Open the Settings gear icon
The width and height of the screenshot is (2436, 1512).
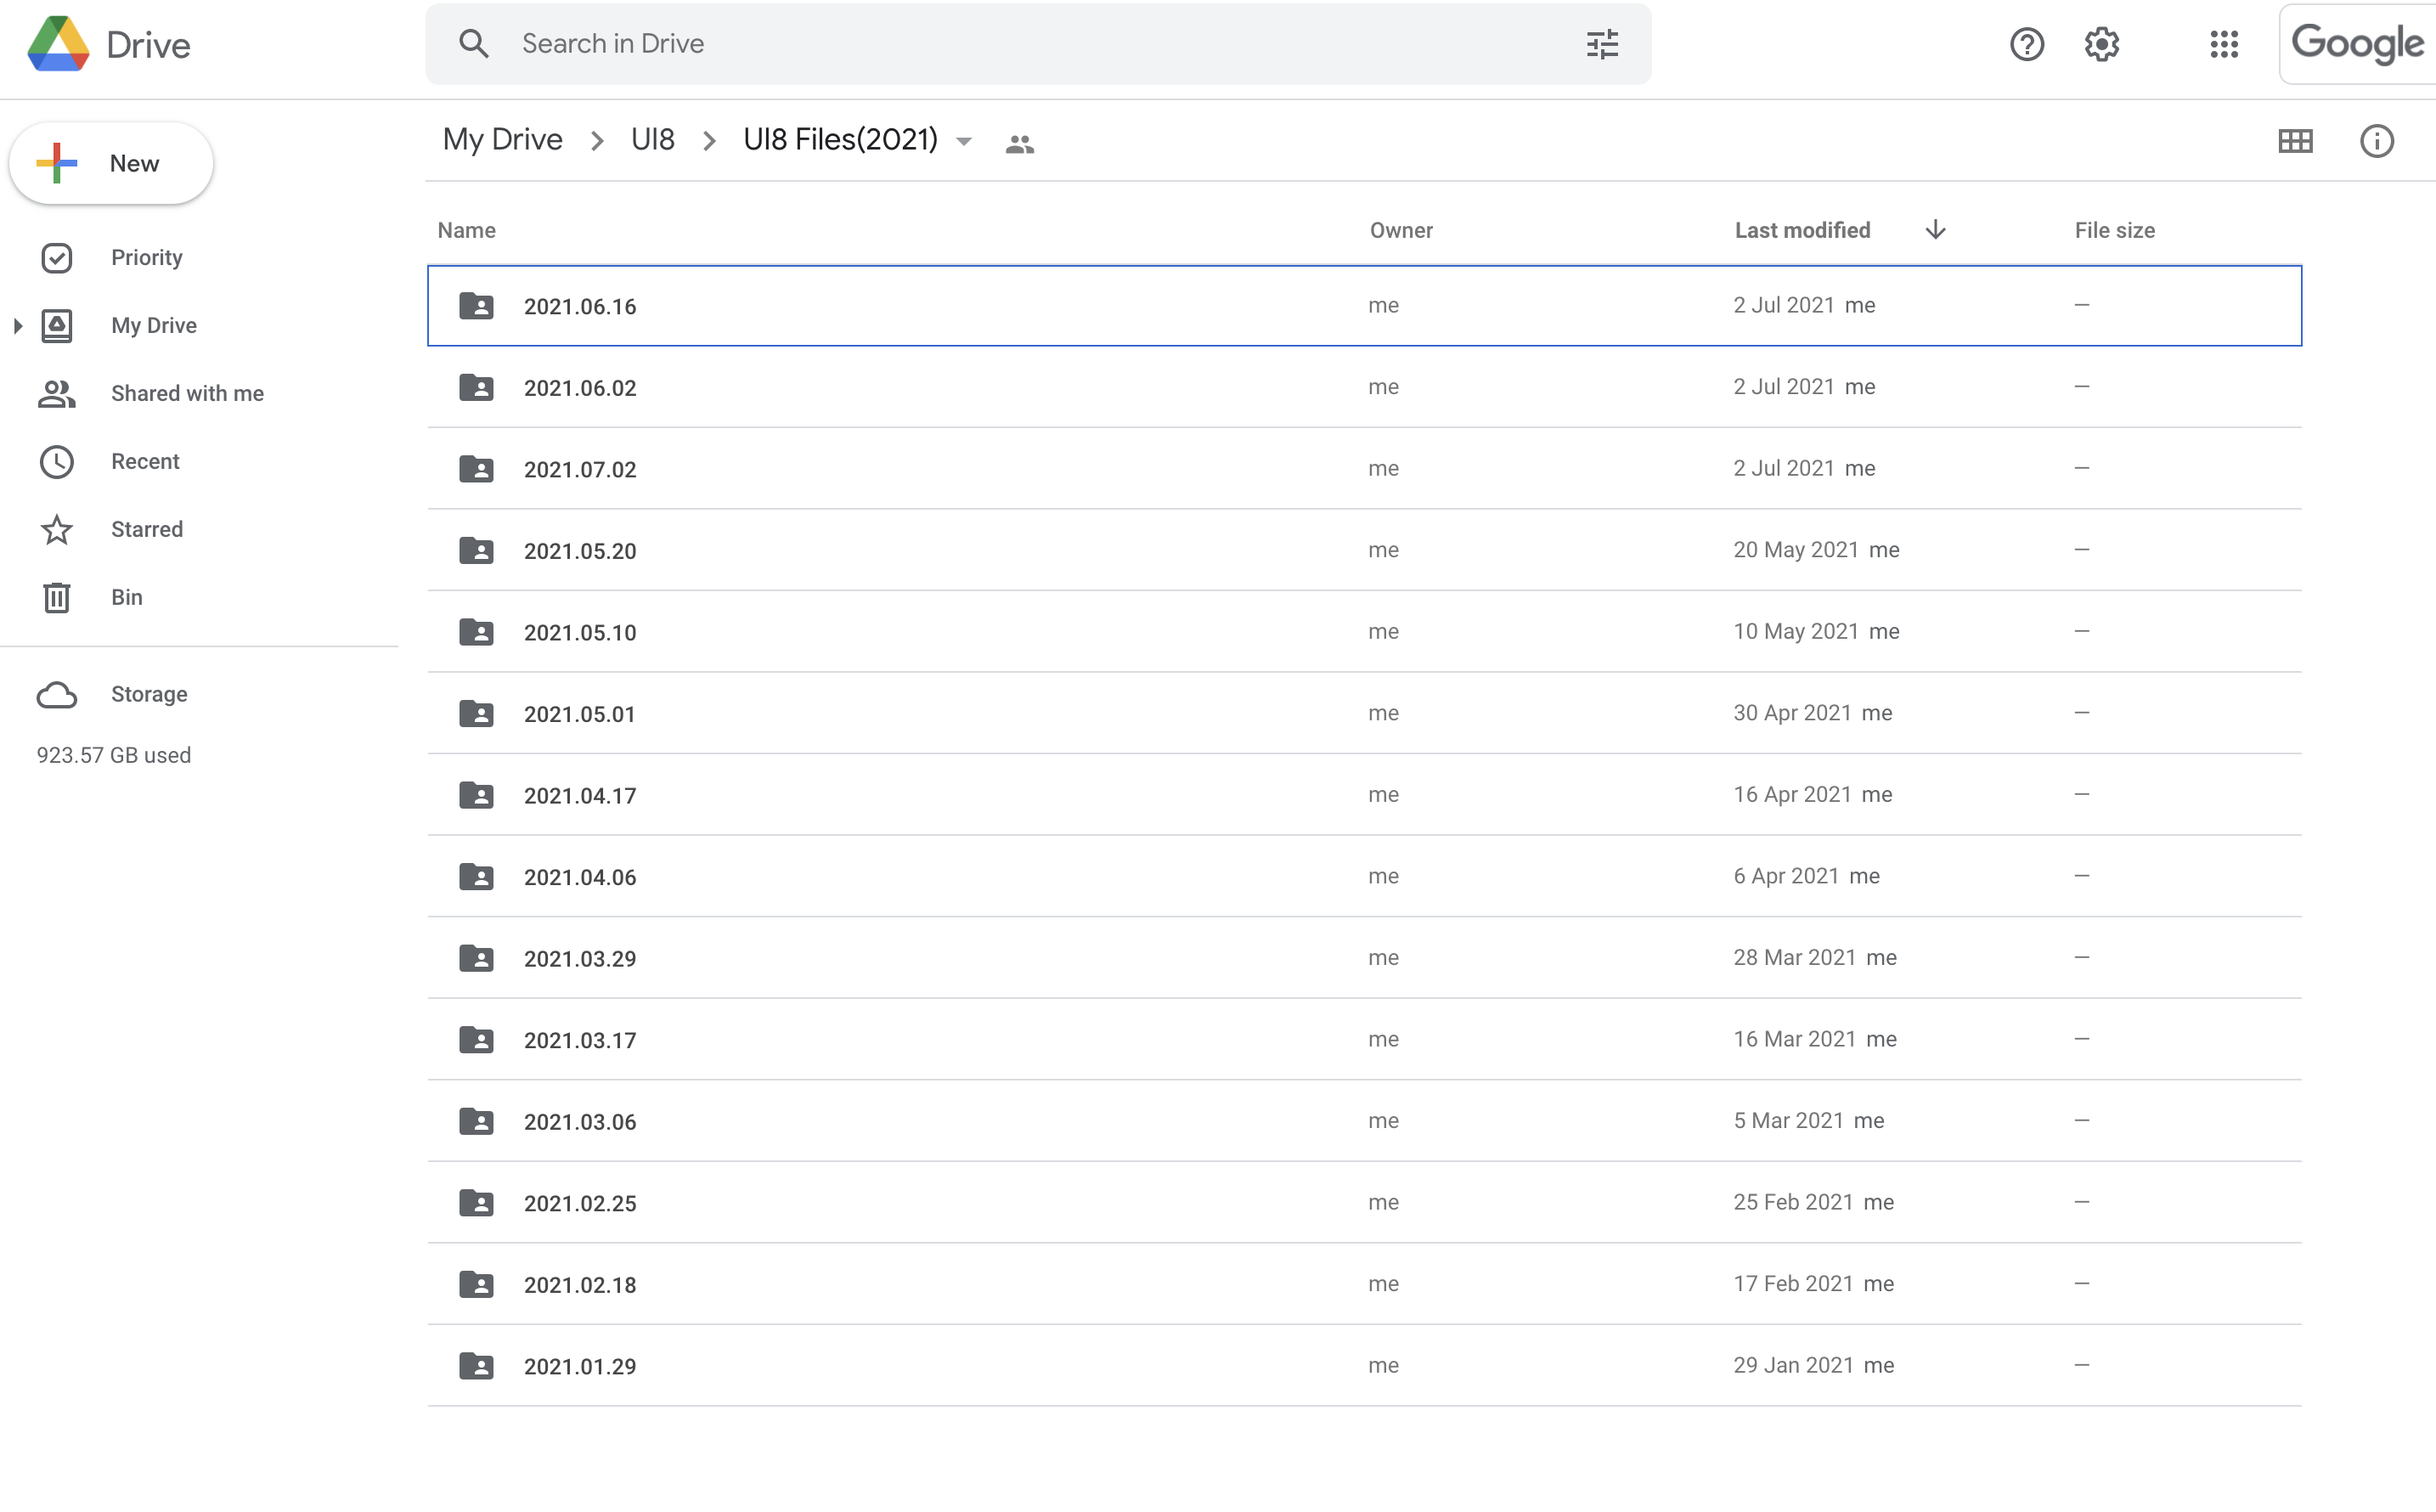[2102, 44]
